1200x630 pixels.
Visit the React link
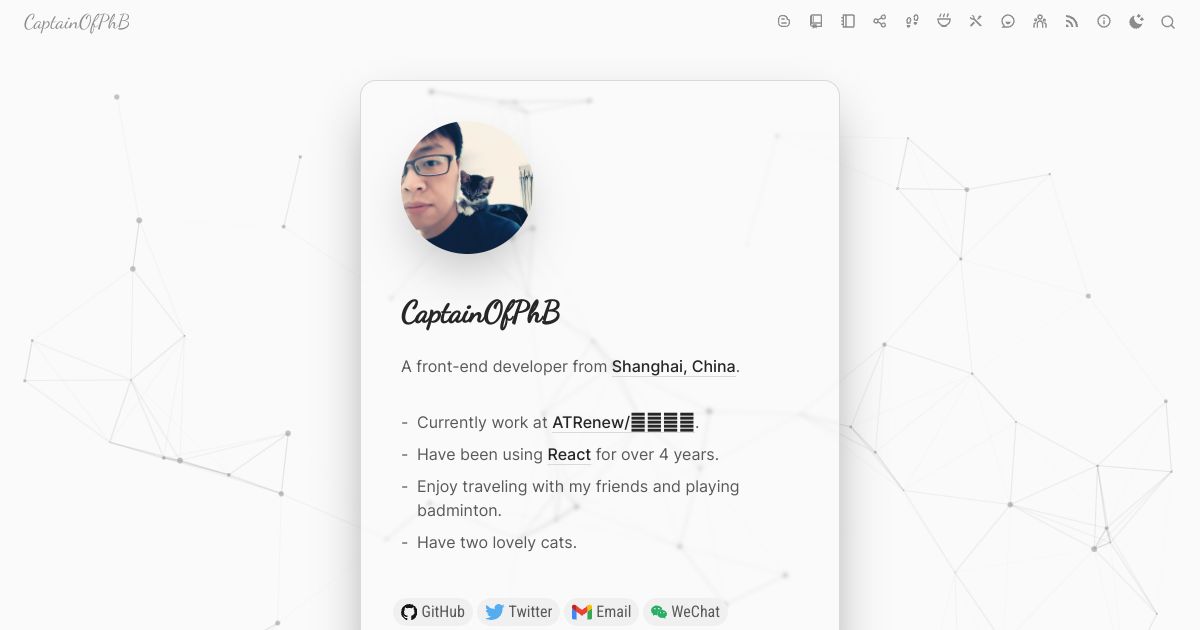(x=569, y=454)
